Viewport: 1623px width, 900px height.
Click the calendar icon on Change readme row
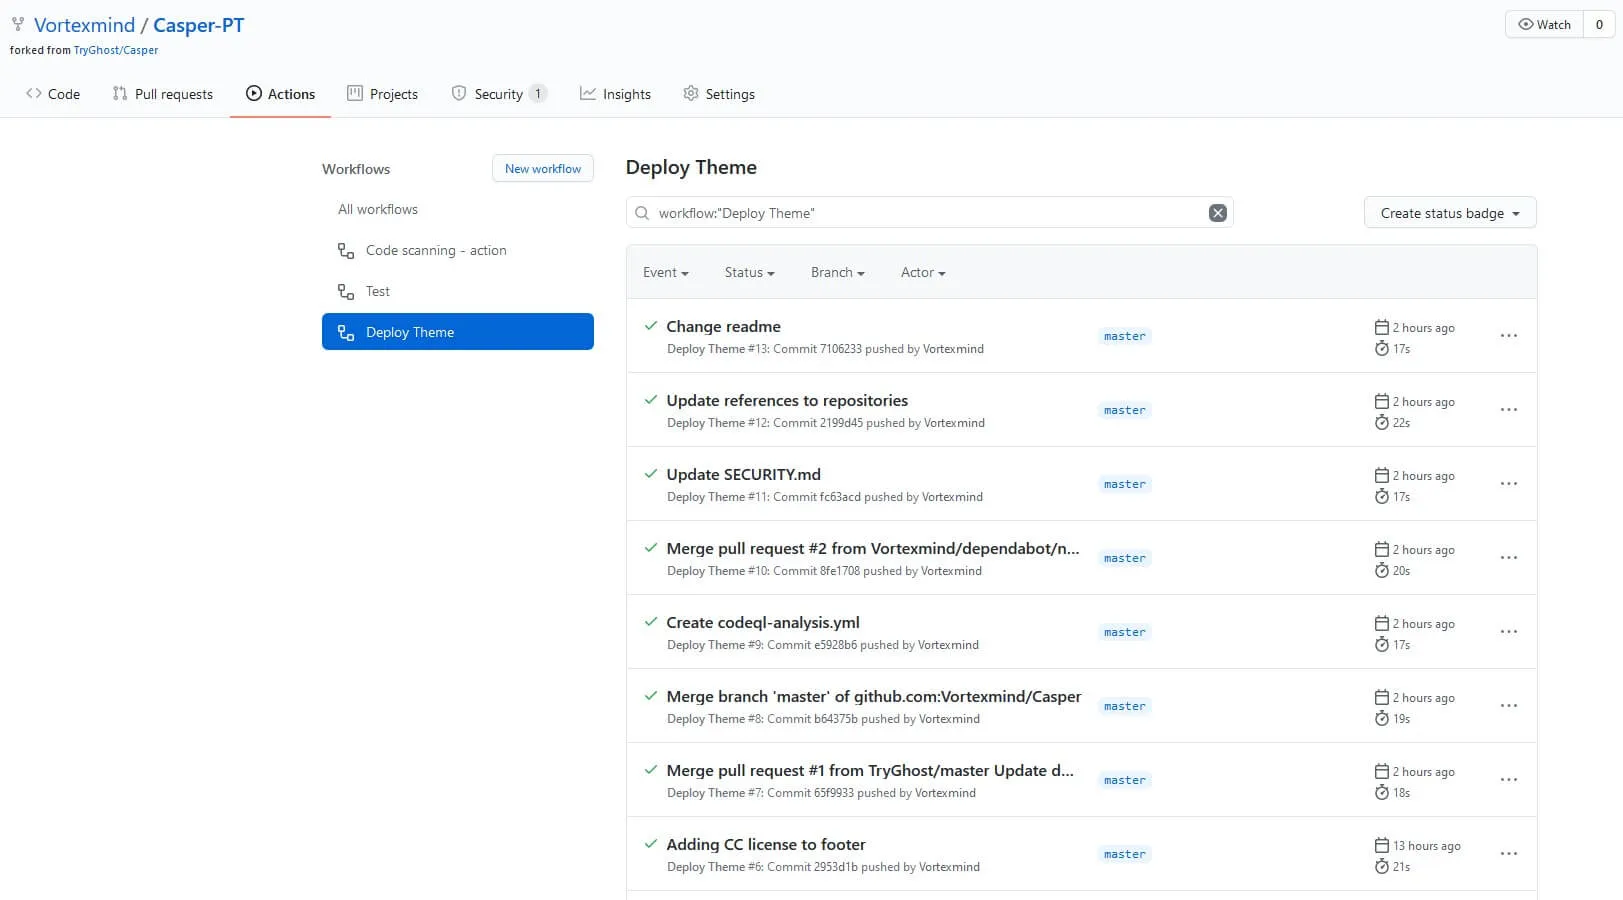pyautogui.click(x=1382, y=327)
